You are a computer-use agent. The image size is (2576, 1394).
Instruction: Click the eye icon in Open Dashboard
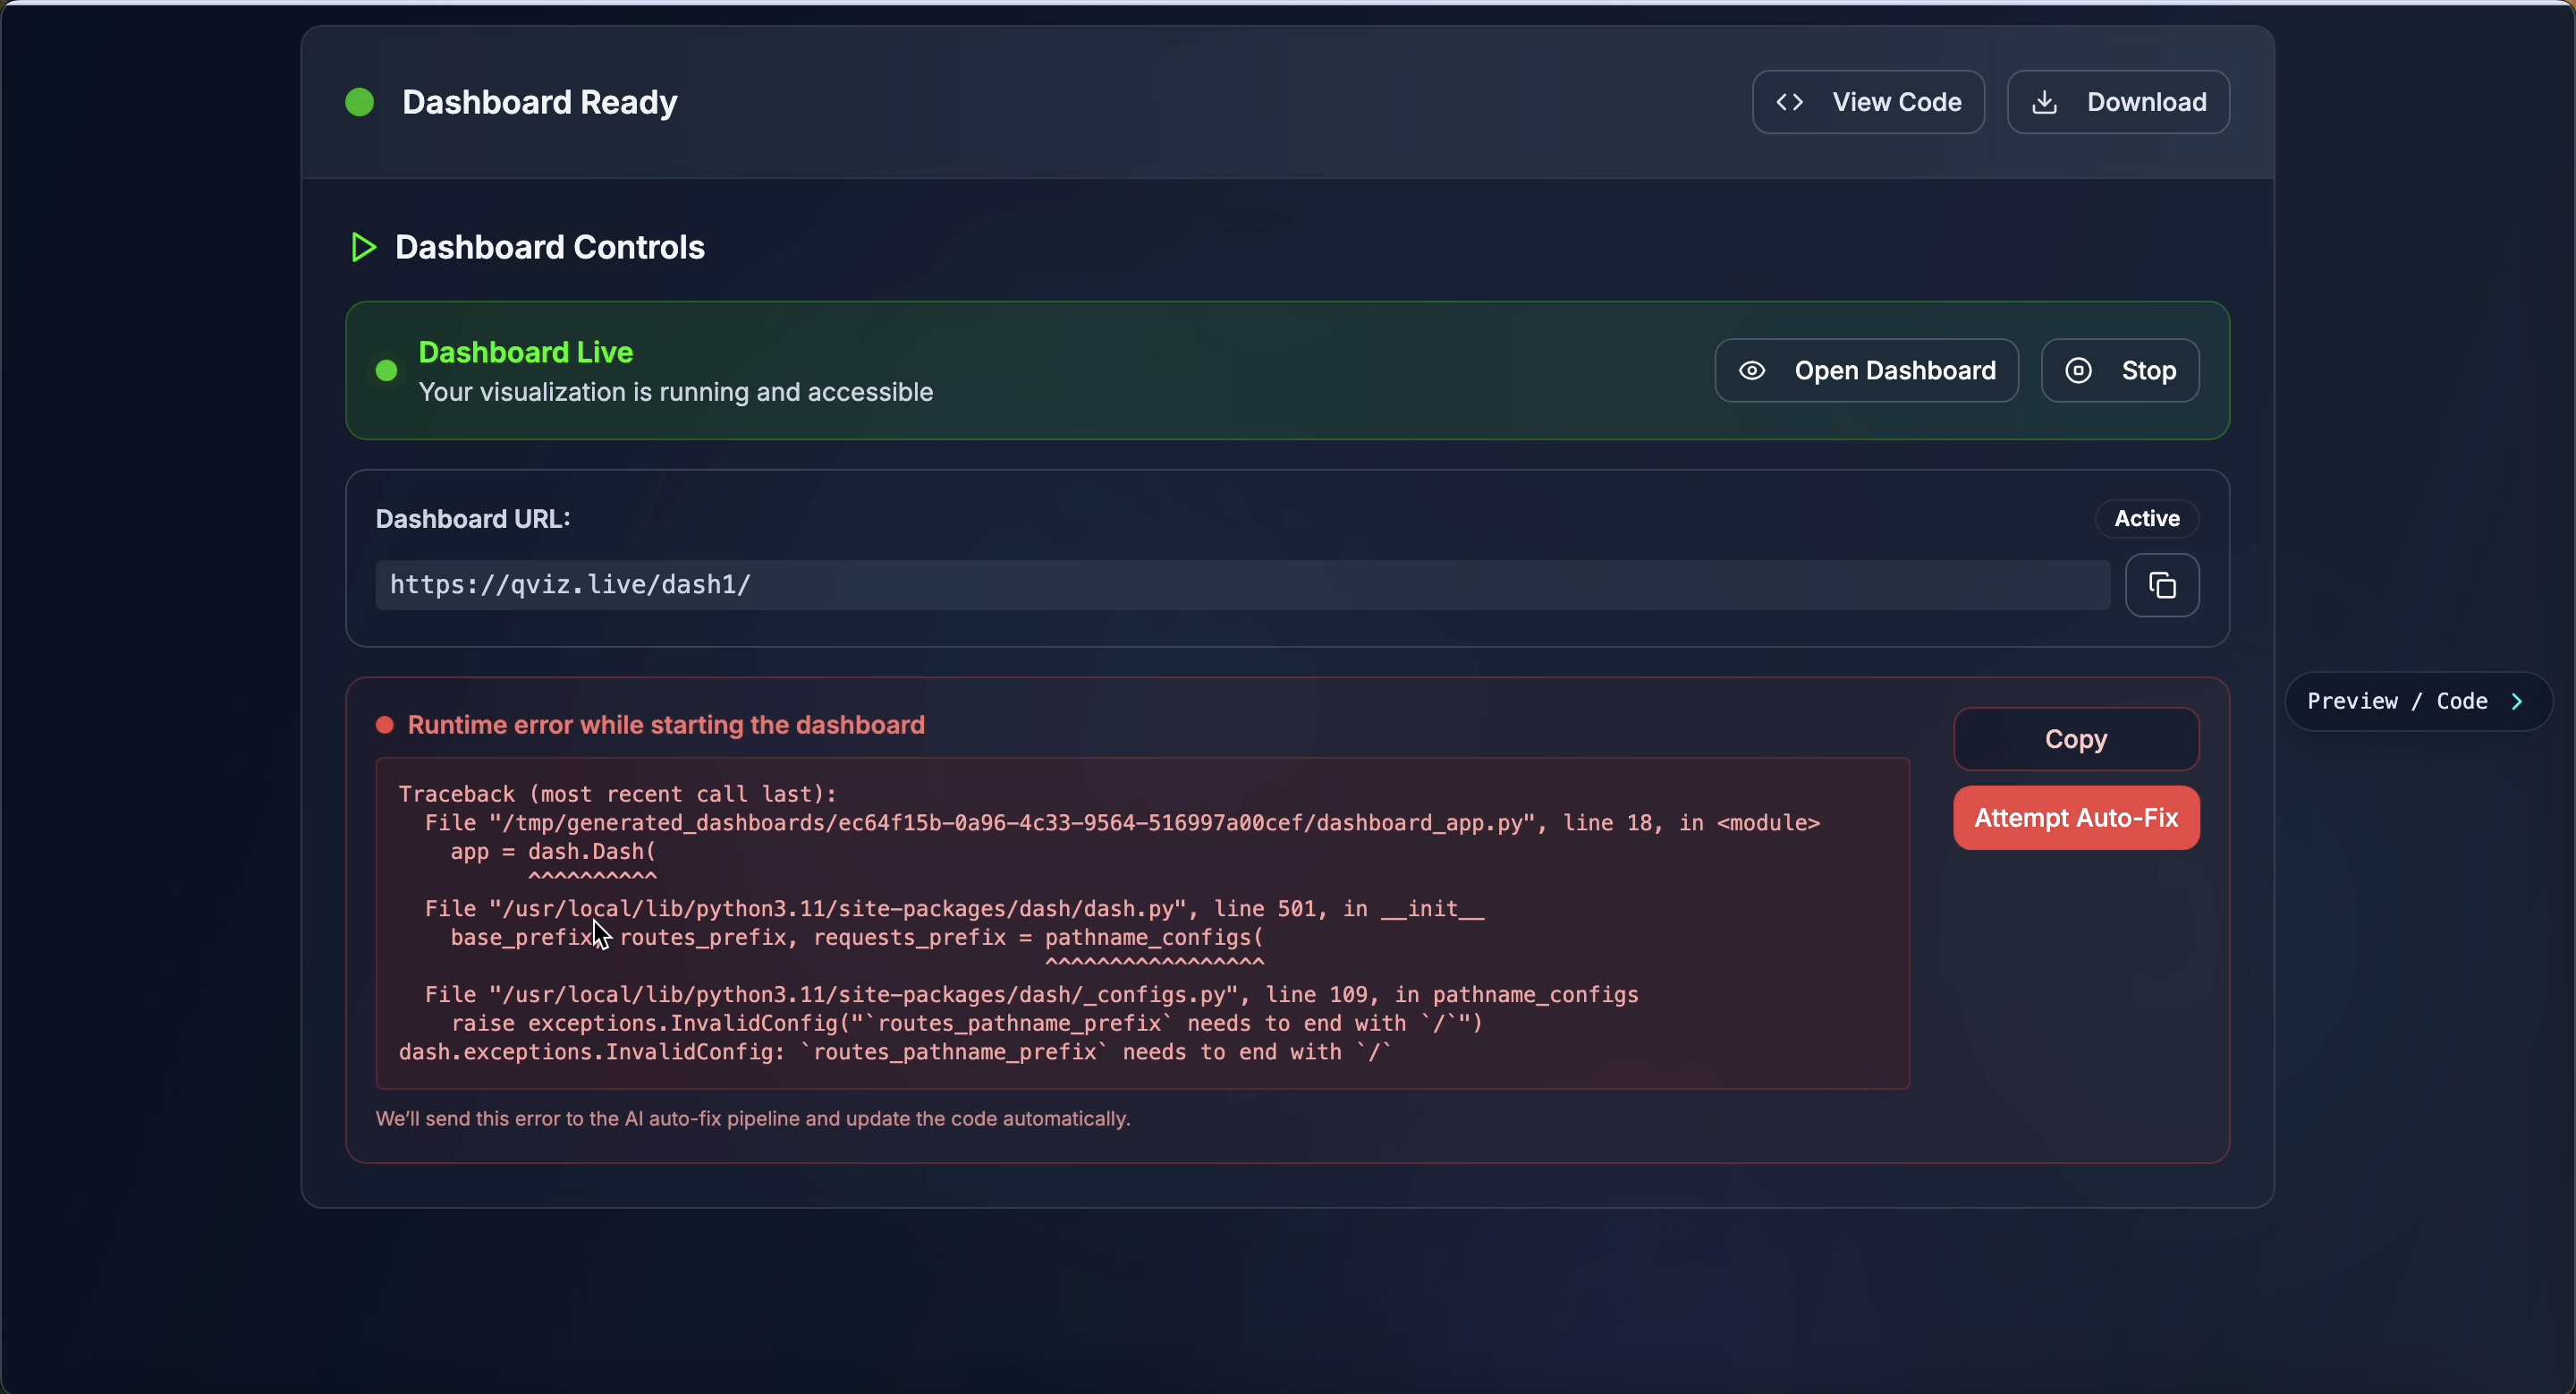[1751, 371]
